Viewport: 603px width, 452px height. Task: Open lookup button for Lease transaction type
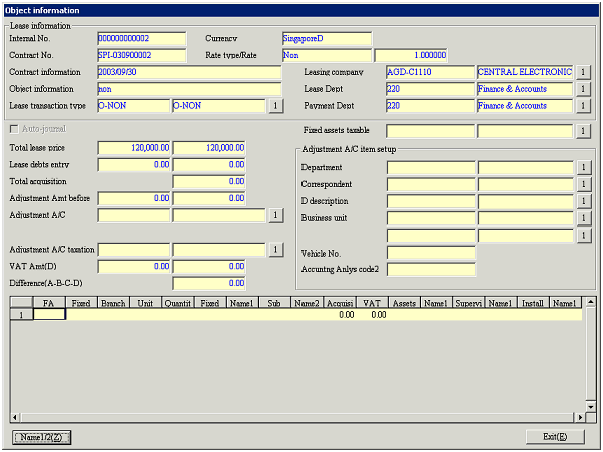(275, 106)
